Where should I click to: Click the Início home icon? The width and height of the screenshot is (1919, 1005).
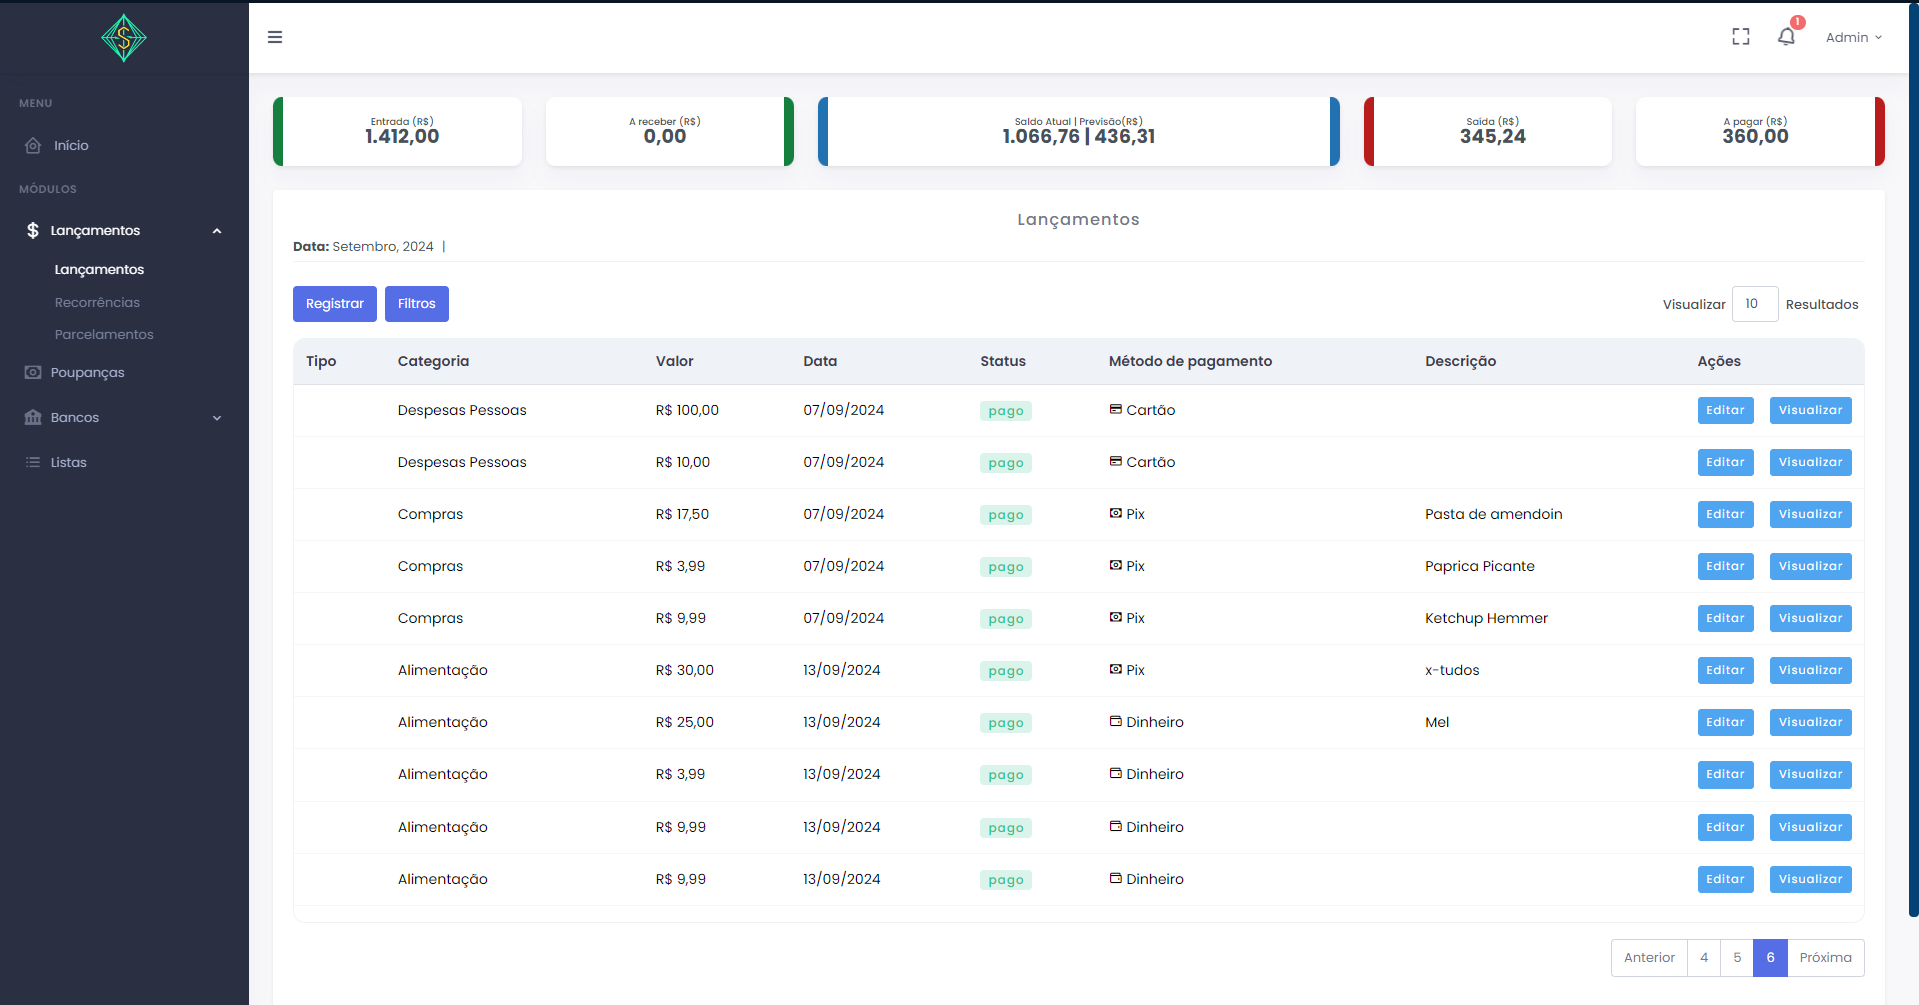pyautogui.click(x=33, y=146)
